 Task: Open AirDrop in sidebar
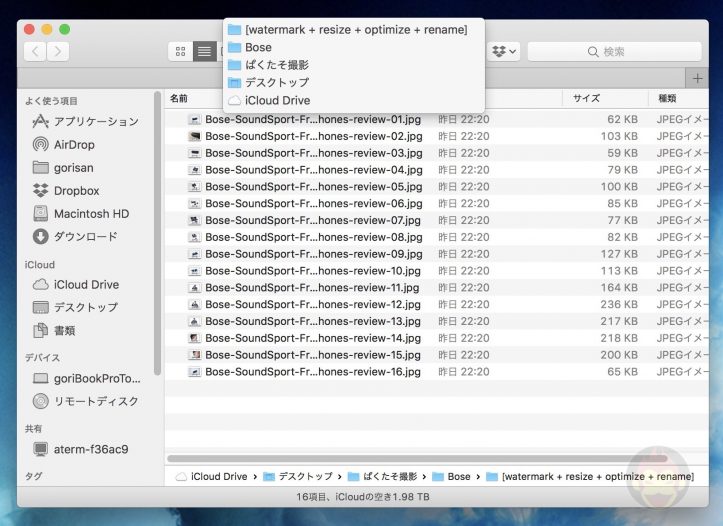click(64, 144)
